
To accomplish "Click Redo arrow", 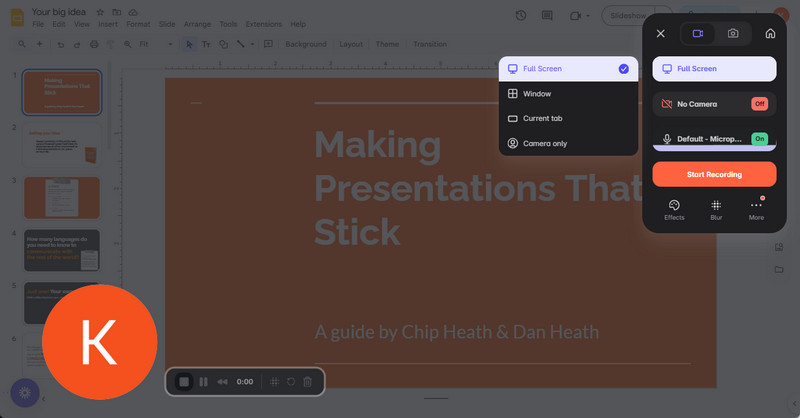I will 77,44.
